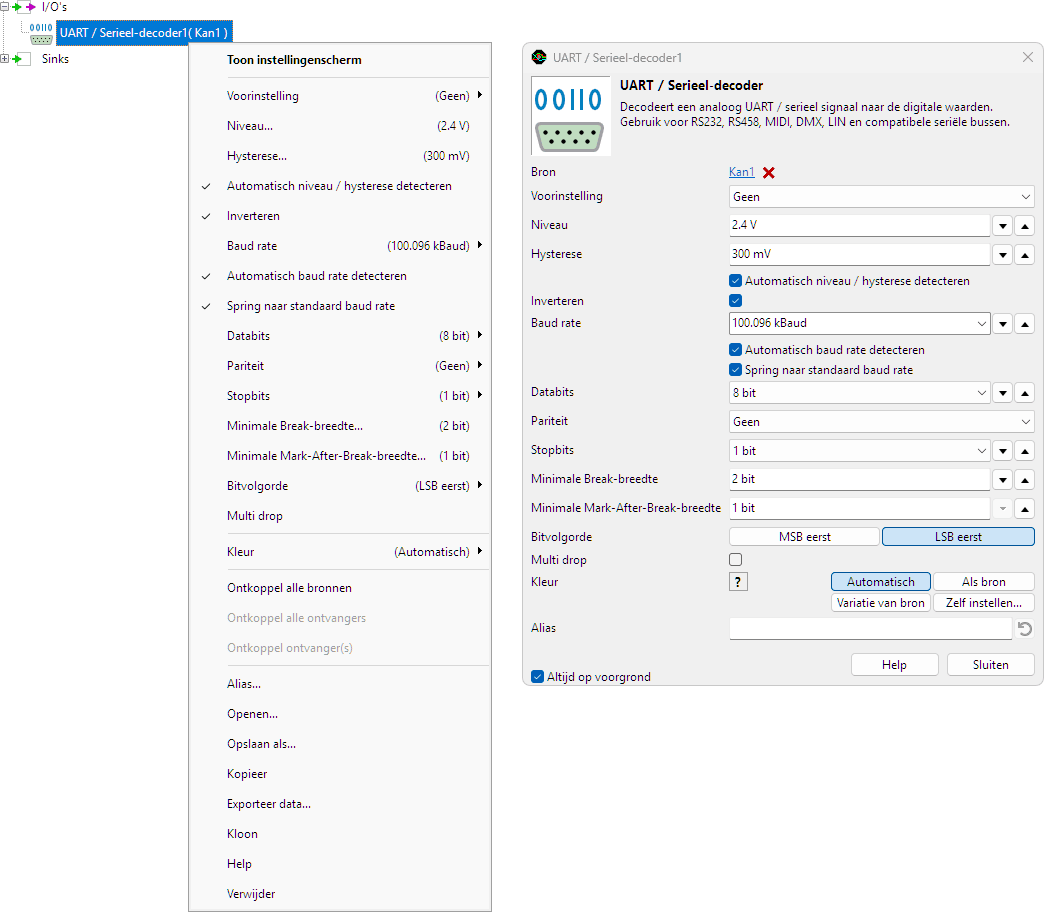The image size is (1044, 912).
Task: Reset the Alias field with undo icon
Action: click(x=1025, y=628)
